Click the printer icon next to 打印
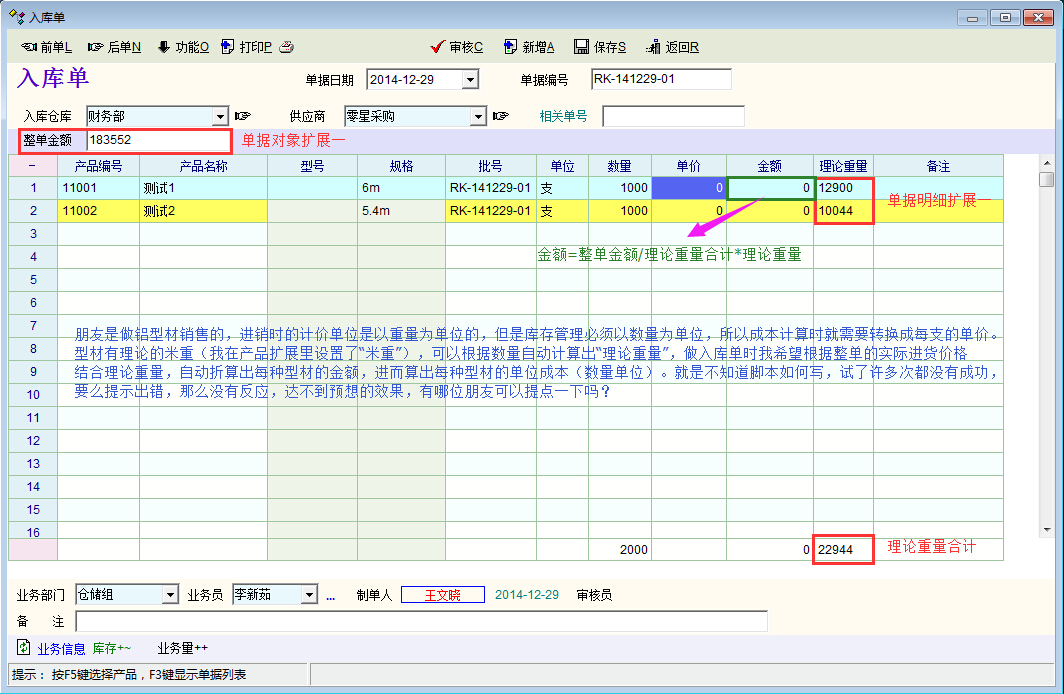The height and width of the screenshot is (694, 1064). [x=286, y=47]
